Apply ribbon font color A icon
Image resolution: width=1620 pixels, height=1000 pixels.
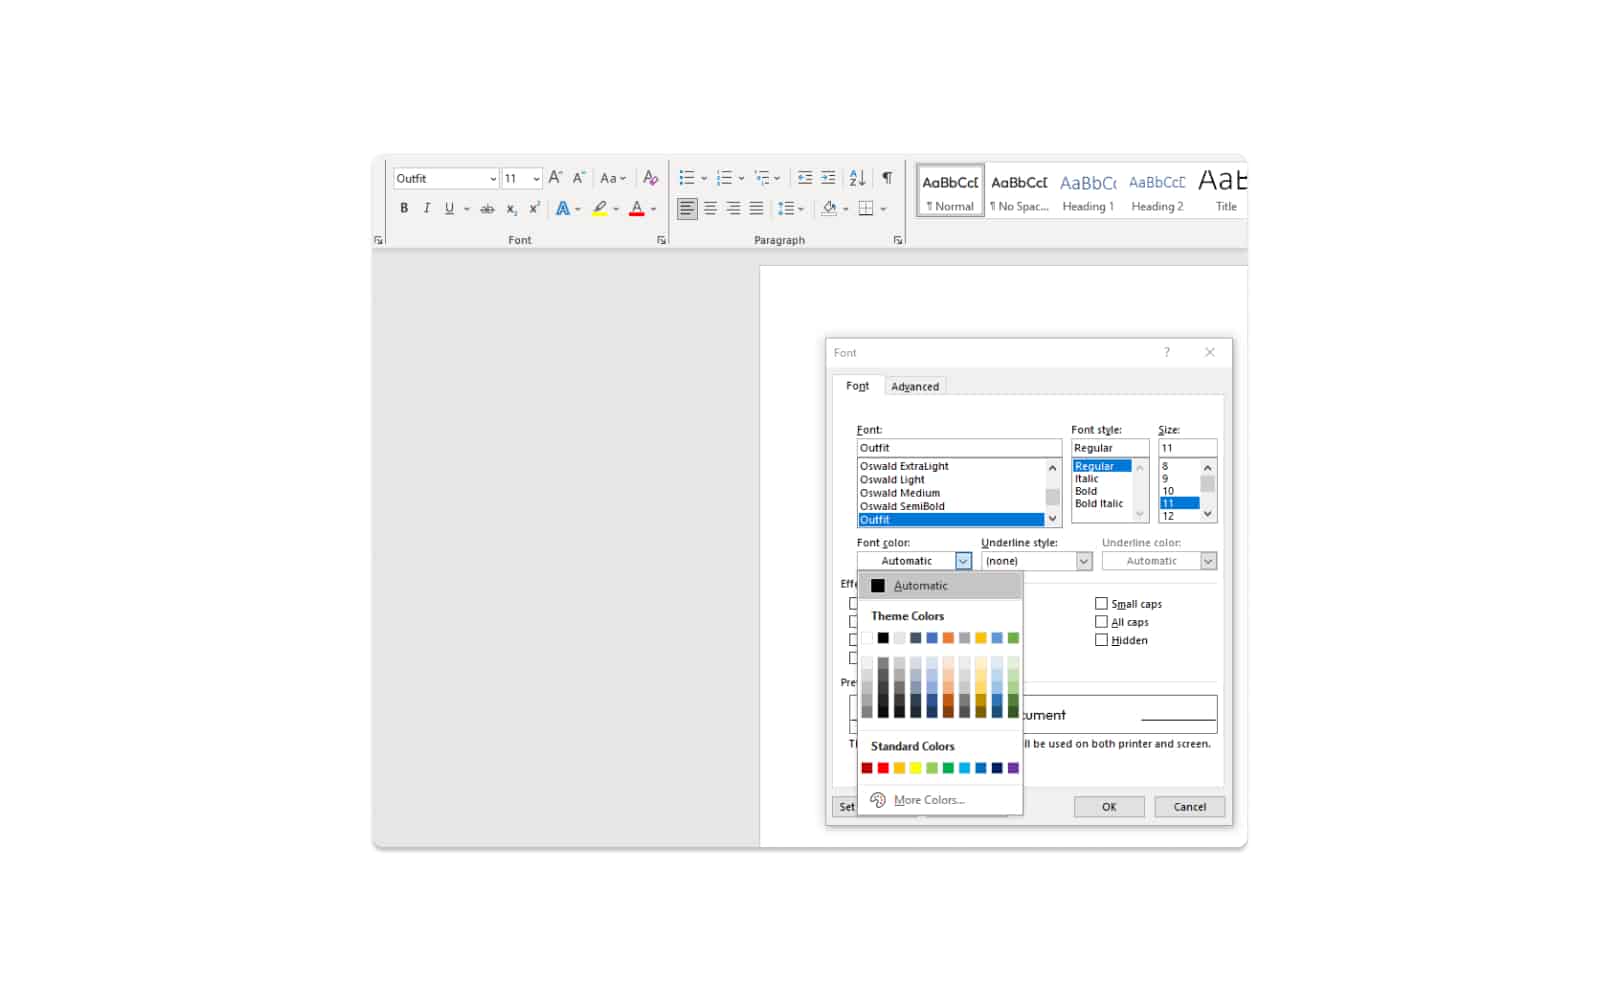pos(637,208)
